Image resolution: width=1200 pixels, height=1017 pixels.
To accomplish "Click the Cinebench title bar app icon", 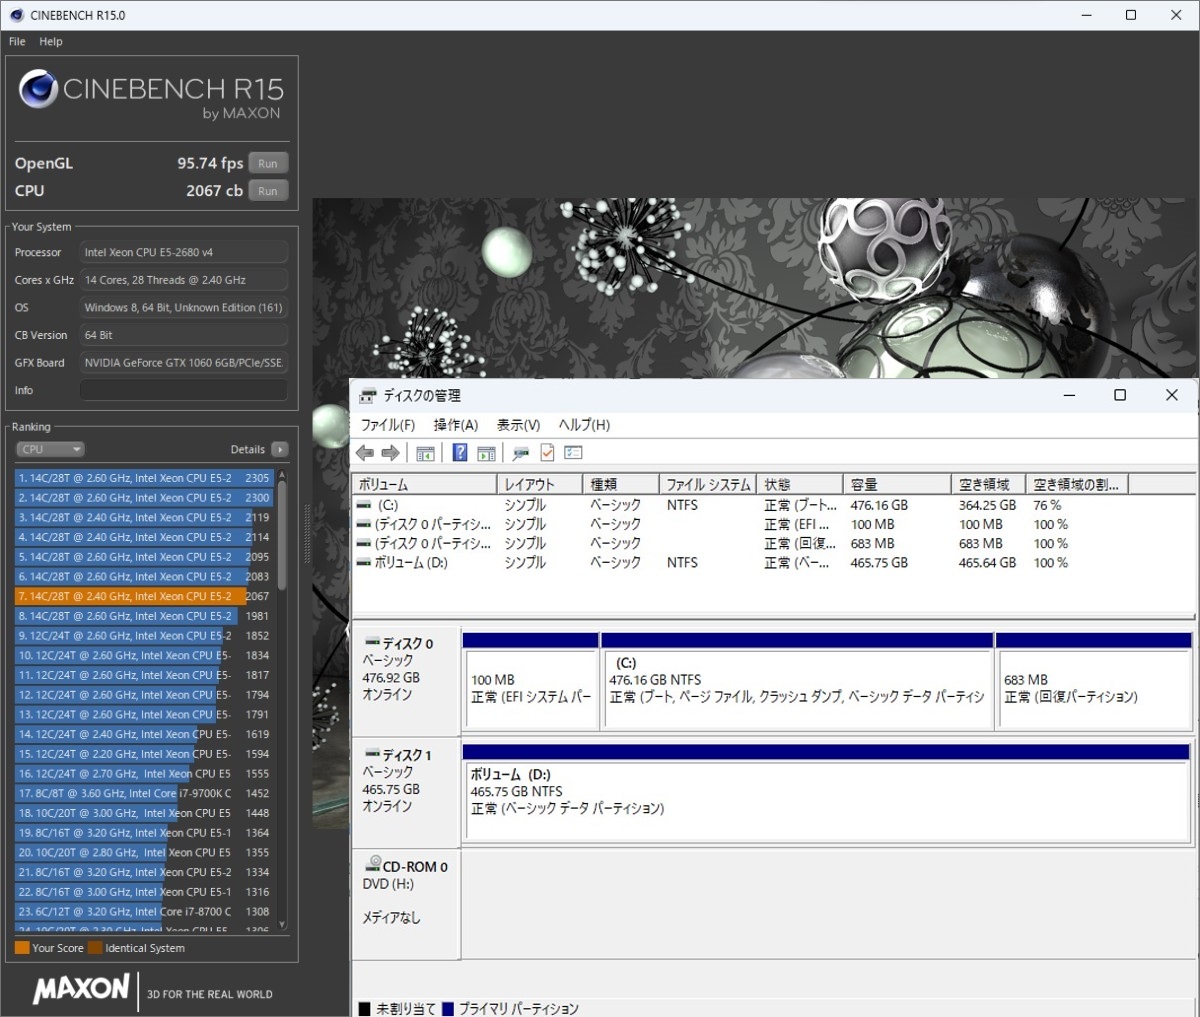I will 16,15.
